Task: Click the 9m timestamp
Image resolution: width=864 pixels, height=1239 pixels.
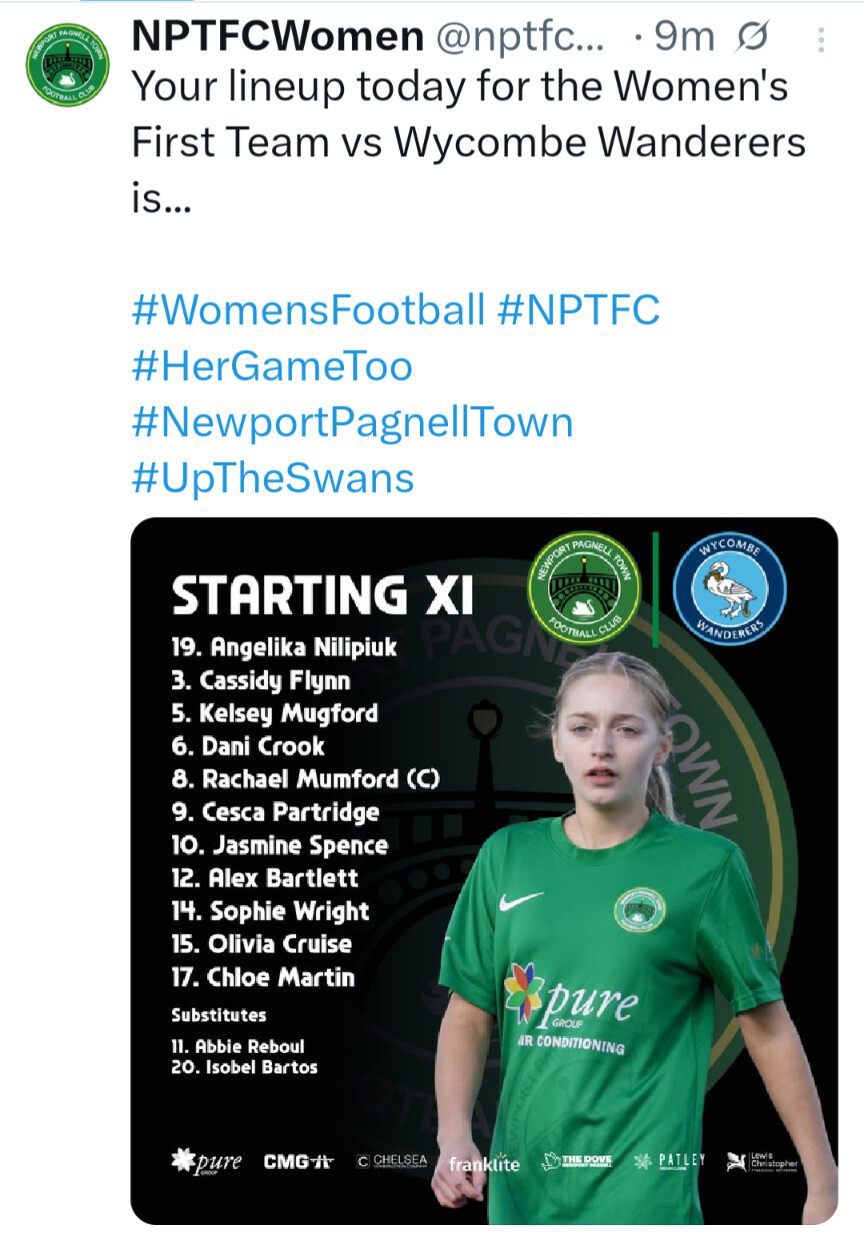Action: click(685, 38)
